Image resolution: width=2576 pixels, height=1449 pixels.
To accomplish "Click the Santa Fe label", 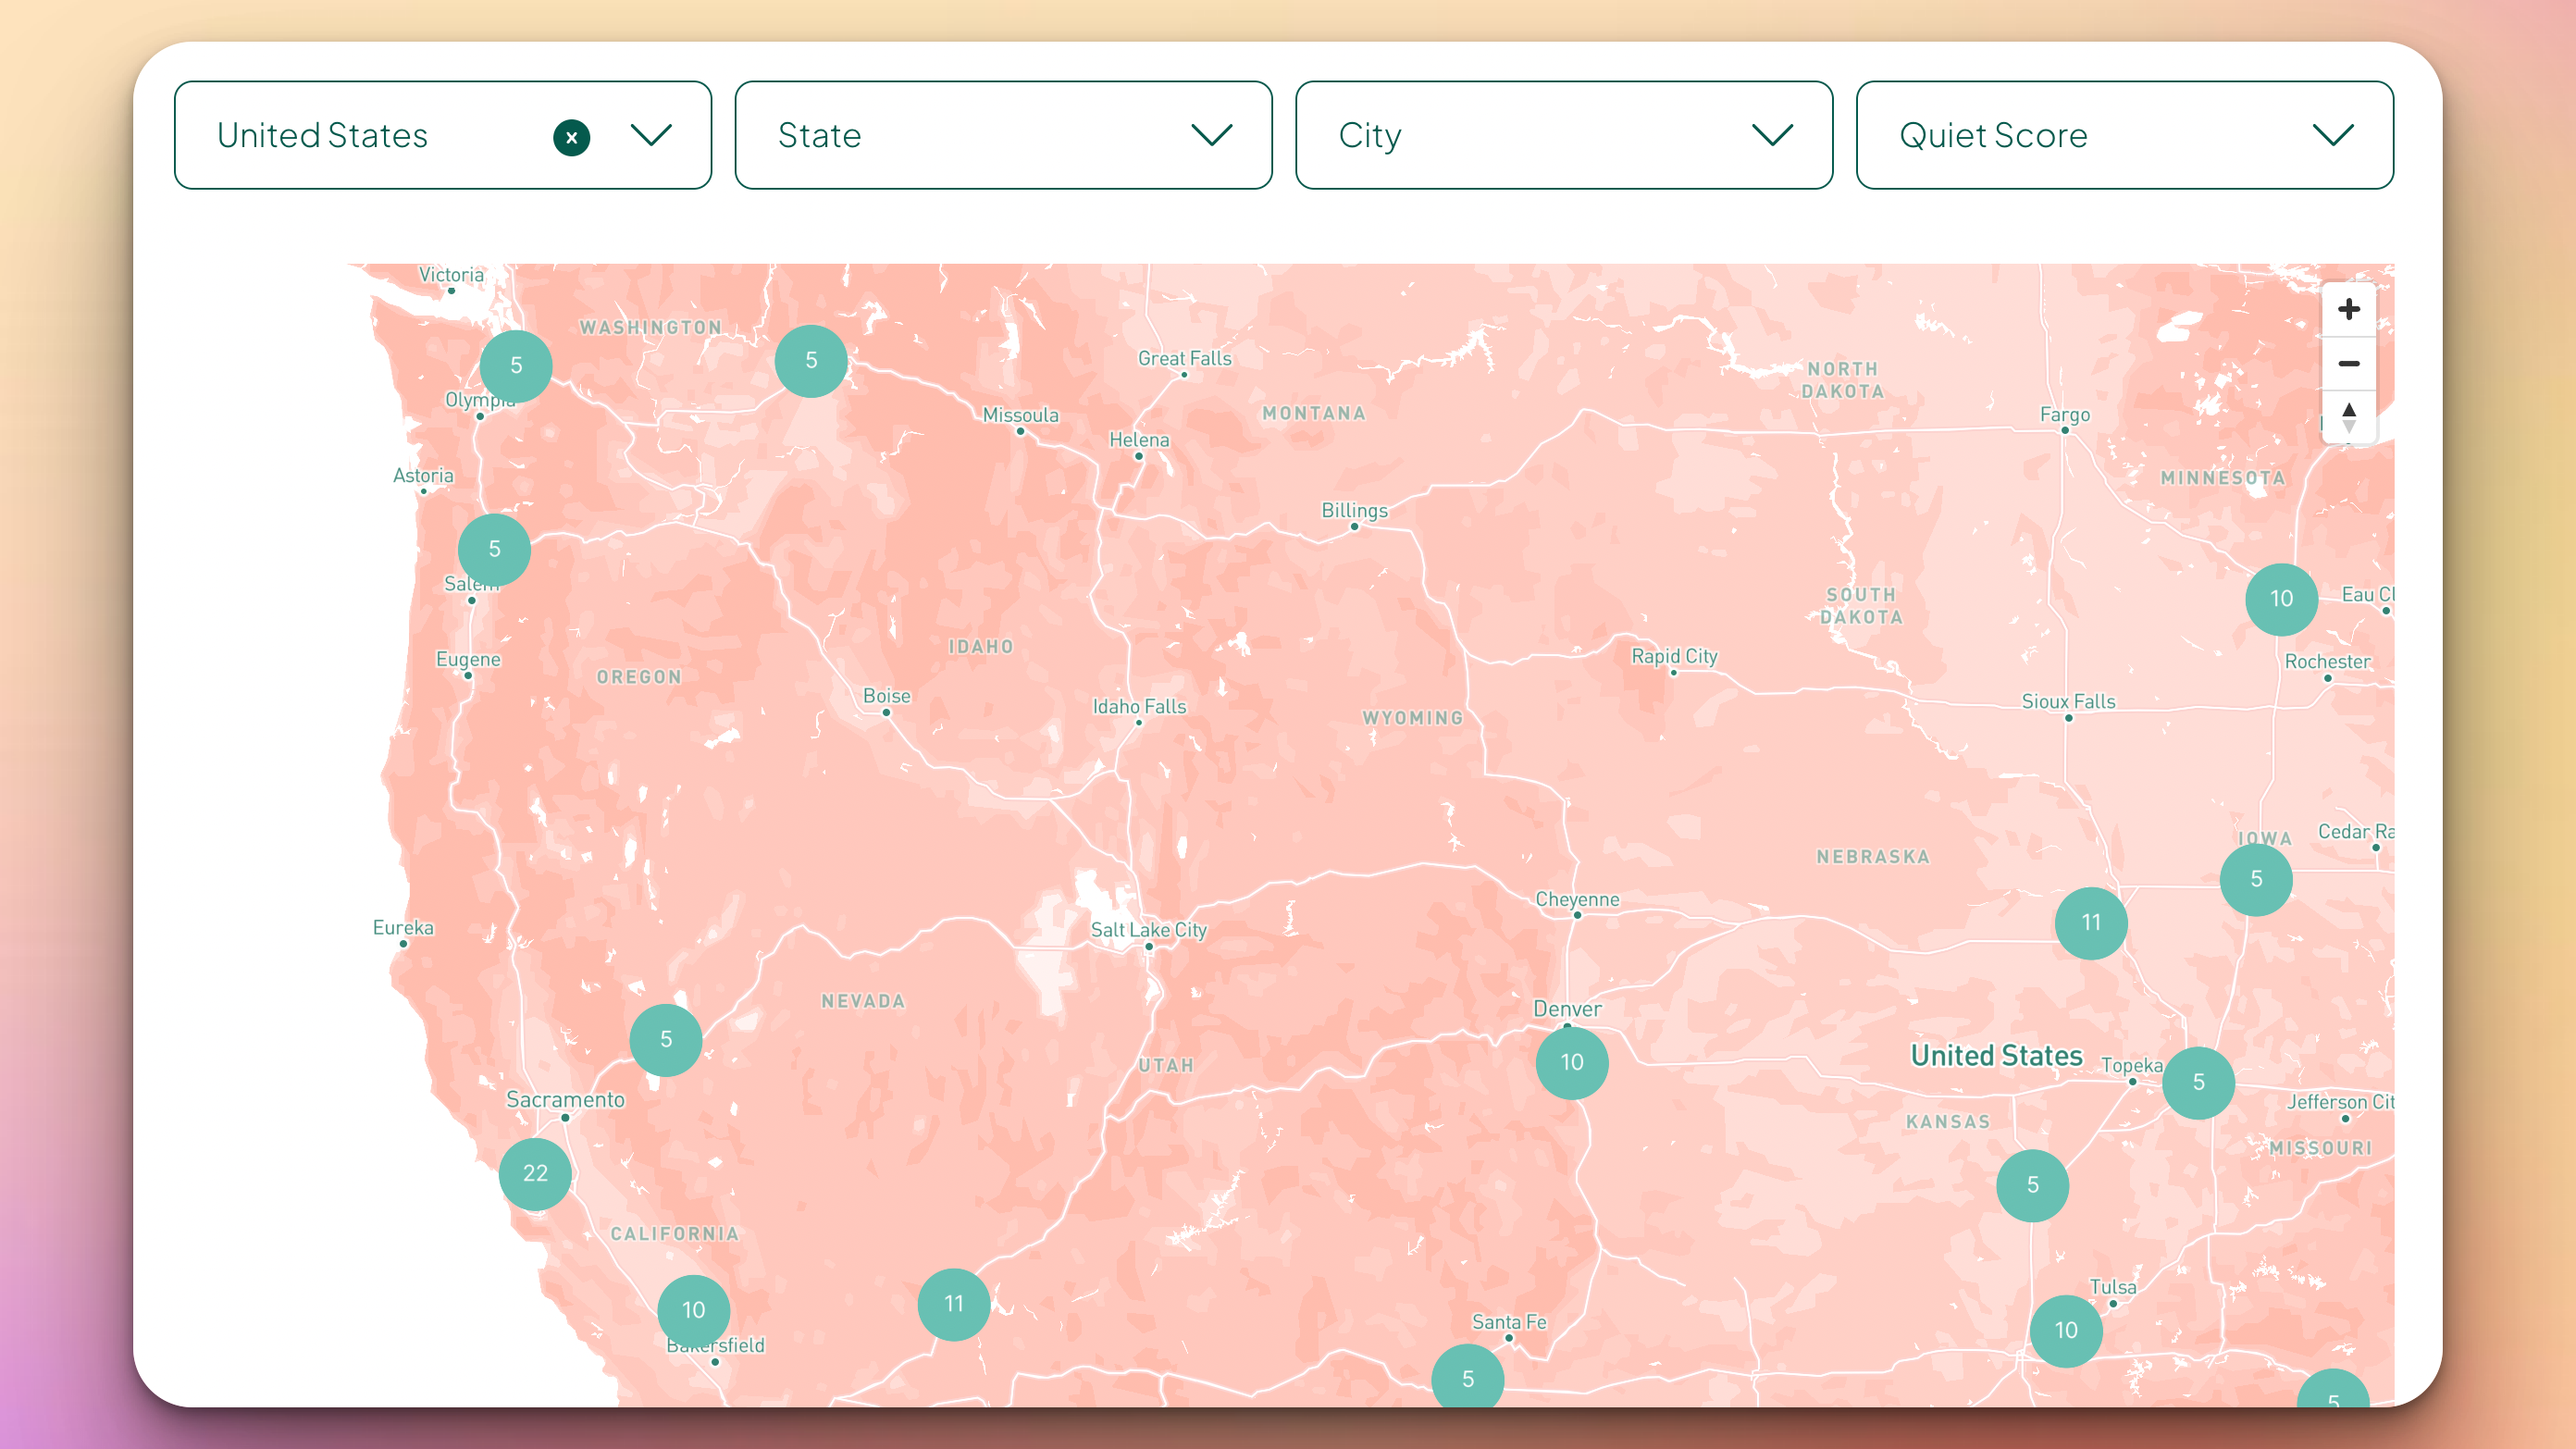I will pyautogui.click(x=1509, y=1321).
